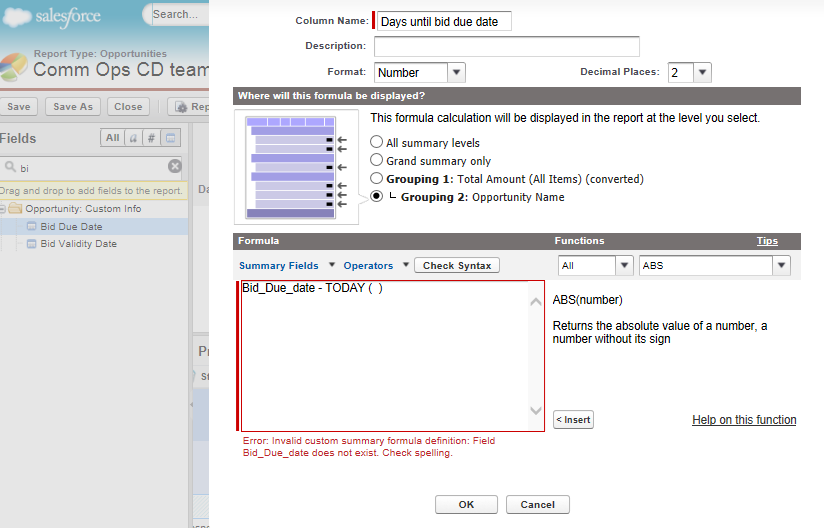Show date fields filter icon
This screenshot has height=528, width=824.
point(170,138)
